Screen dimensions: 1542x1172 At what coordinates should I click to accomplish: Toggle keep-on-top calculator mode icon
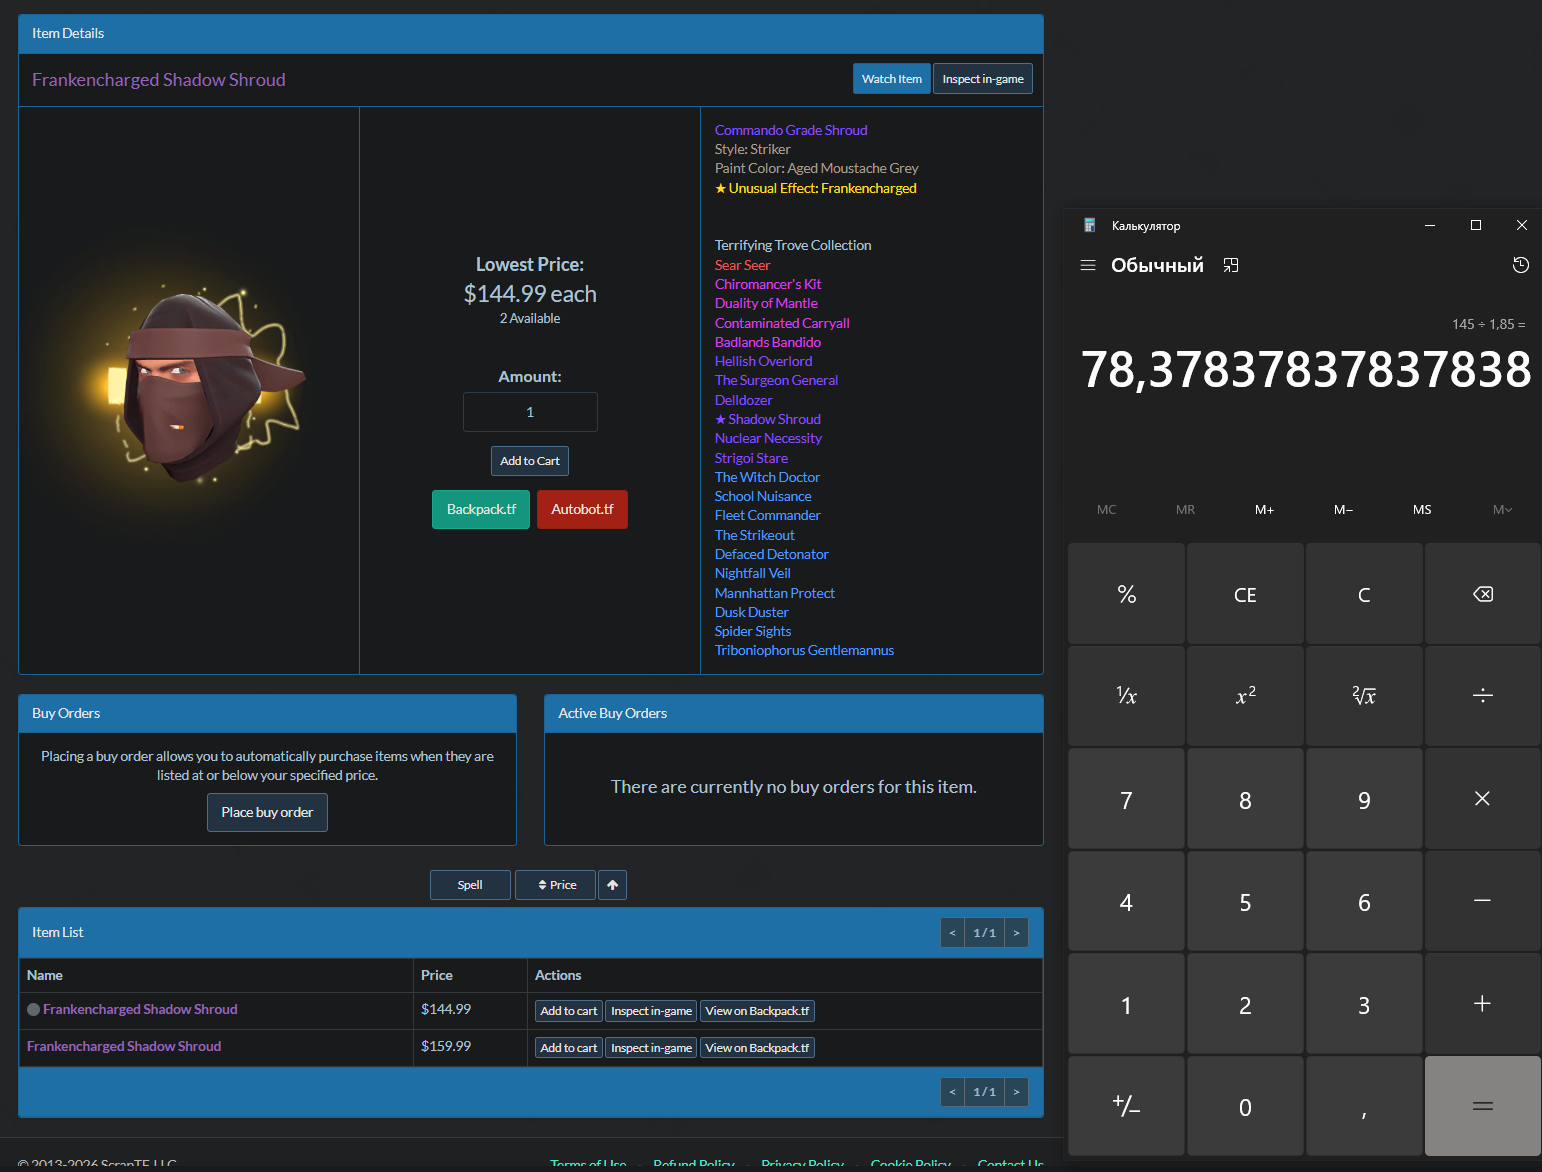(1231, 265)
